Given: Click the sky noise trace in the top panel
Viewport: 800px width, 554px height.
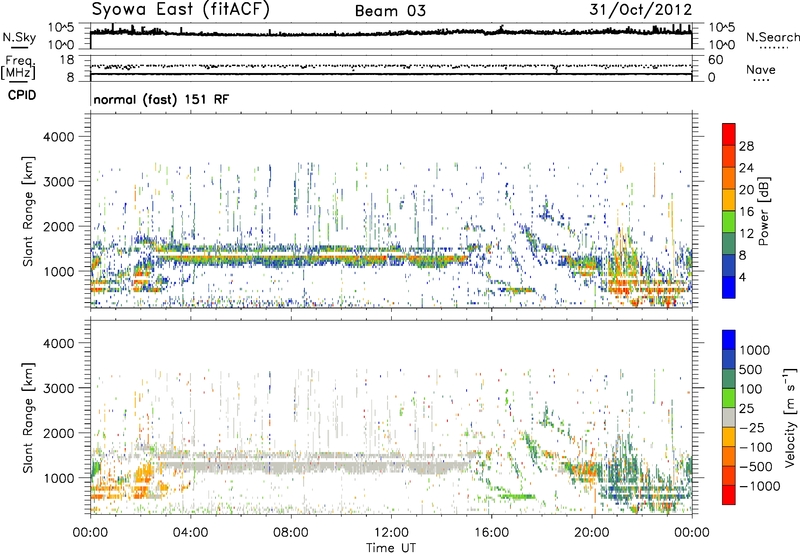Looking at the screenshot, I should pos(391,34).
